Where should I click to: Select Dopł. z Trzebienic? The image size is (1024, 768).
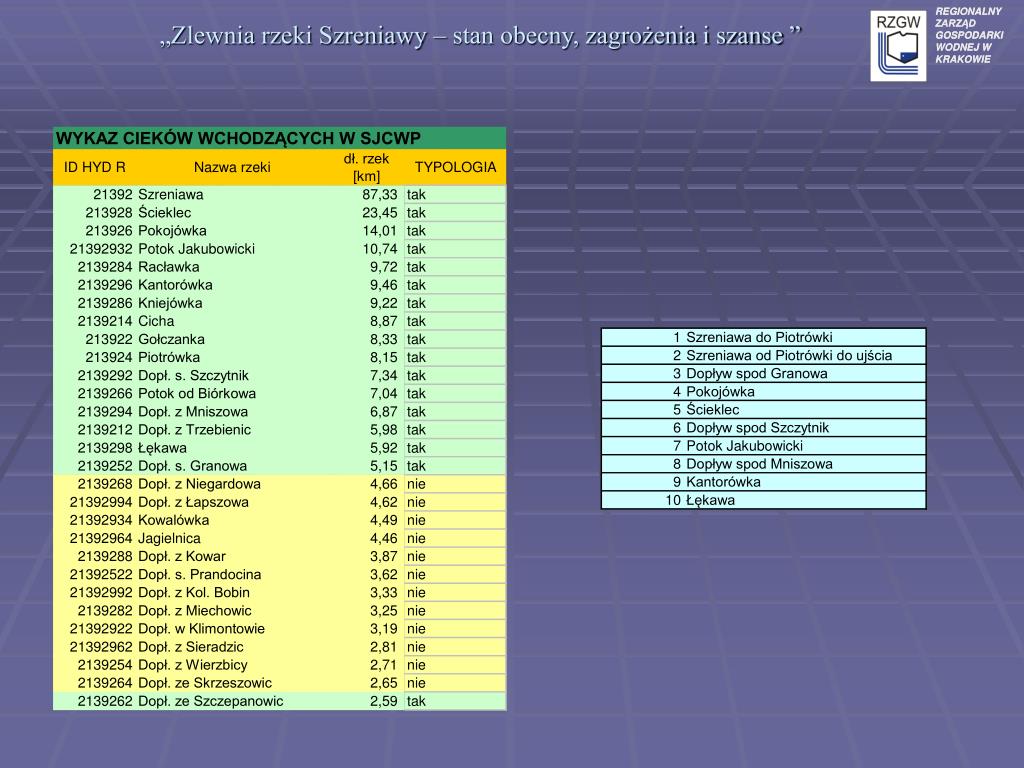[x=195, y=430]
